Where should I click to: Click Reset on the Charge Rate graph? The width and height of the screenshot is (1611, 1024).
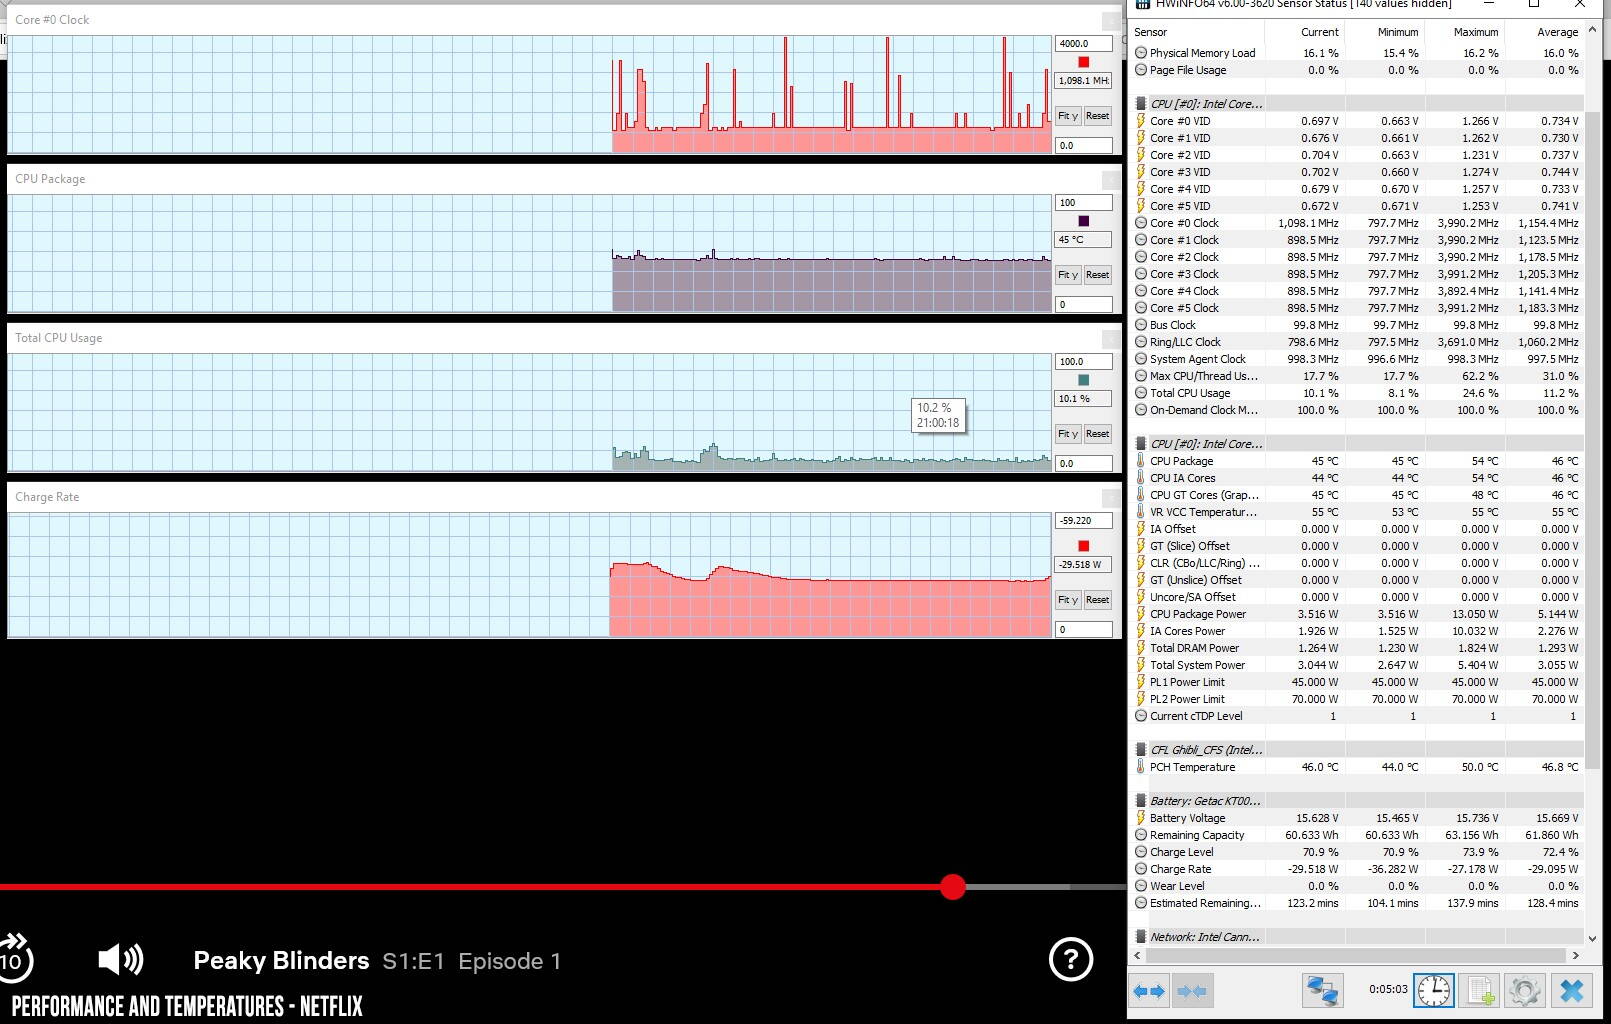(x=1097, y=600)
